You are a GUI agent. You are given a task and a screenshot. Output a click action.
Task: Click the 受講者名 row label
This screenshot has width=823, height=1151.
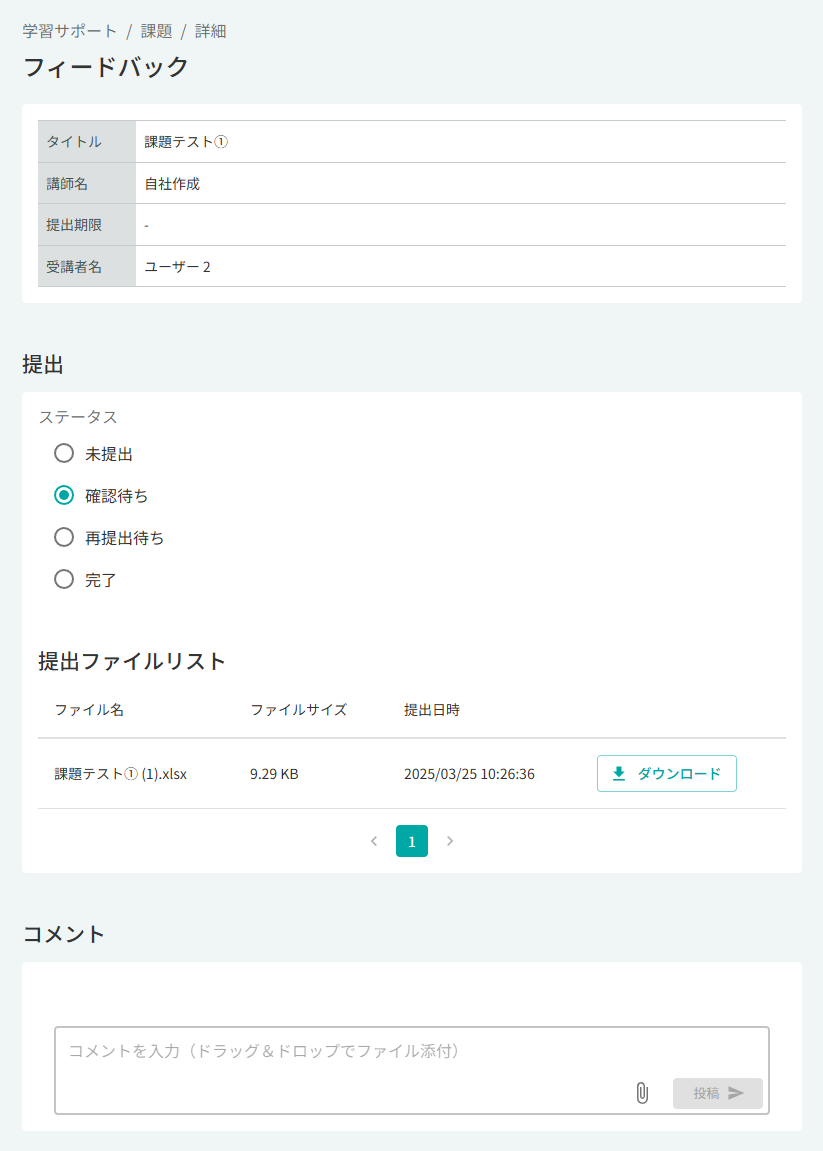[74, 266]
